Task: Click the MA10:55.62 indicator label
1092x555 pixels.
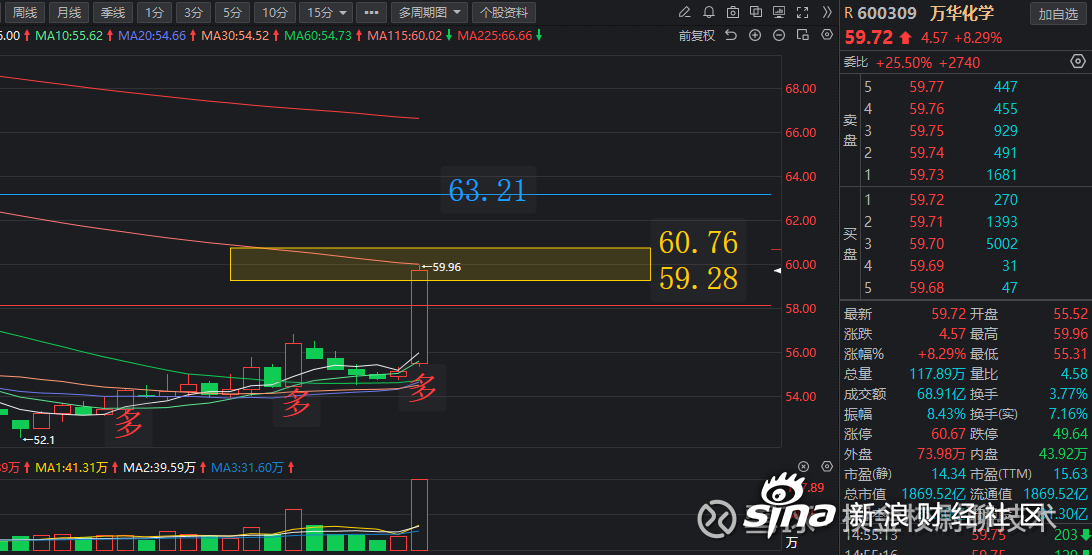Action: pyautogui.click(x=68, y=36)
